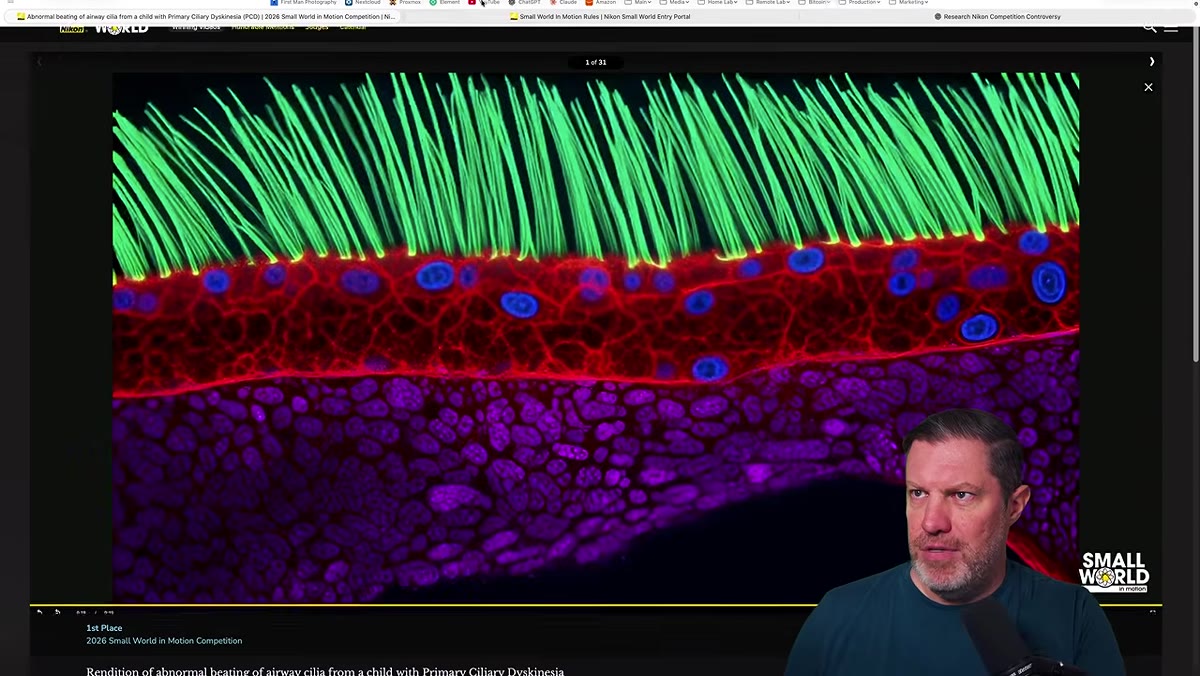Open the Calendar nav link

tap(352, 27)
